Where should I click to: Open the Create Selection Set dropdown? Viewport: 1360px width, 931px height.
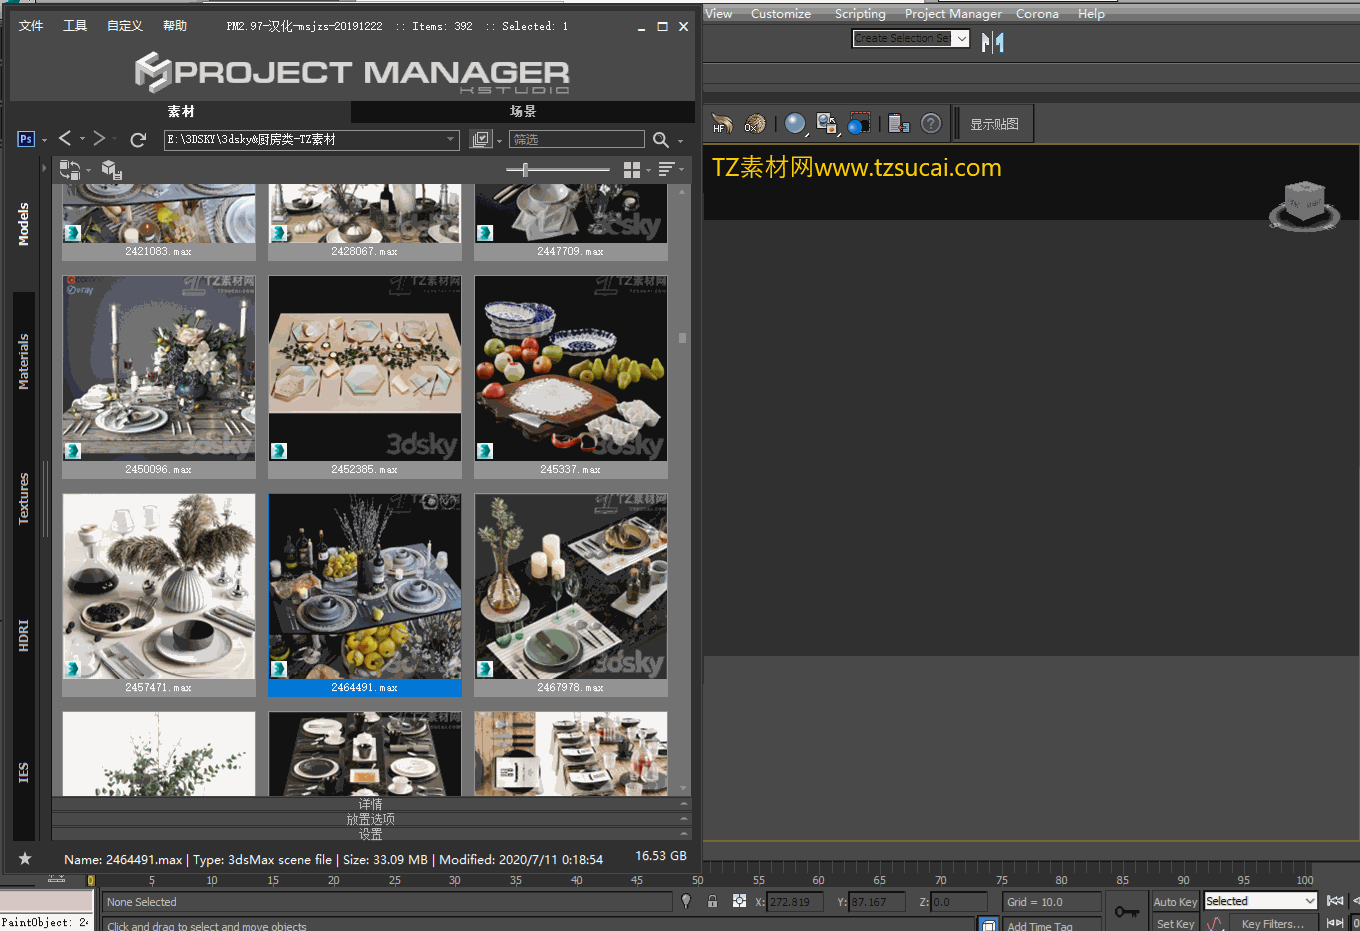pos(961,38)
